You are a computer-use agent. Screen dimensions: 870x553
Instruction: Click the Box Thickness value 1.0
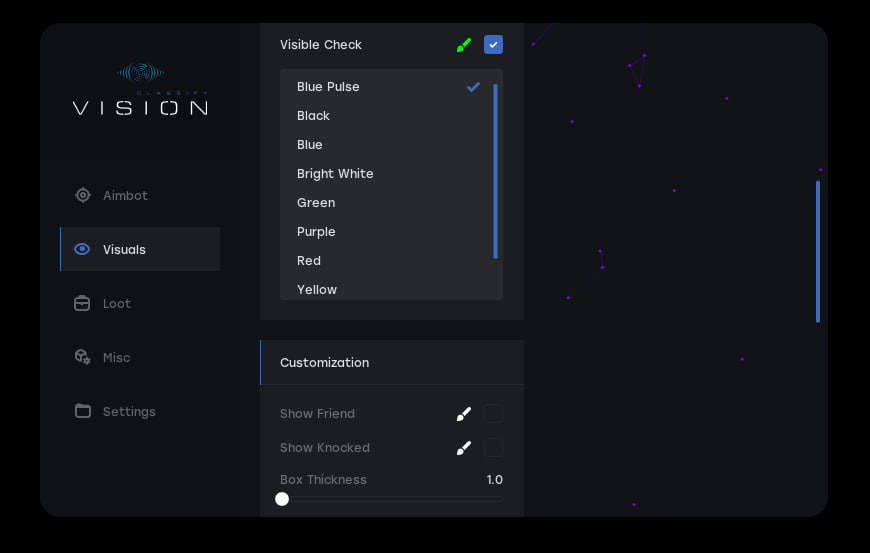point(494,479)
